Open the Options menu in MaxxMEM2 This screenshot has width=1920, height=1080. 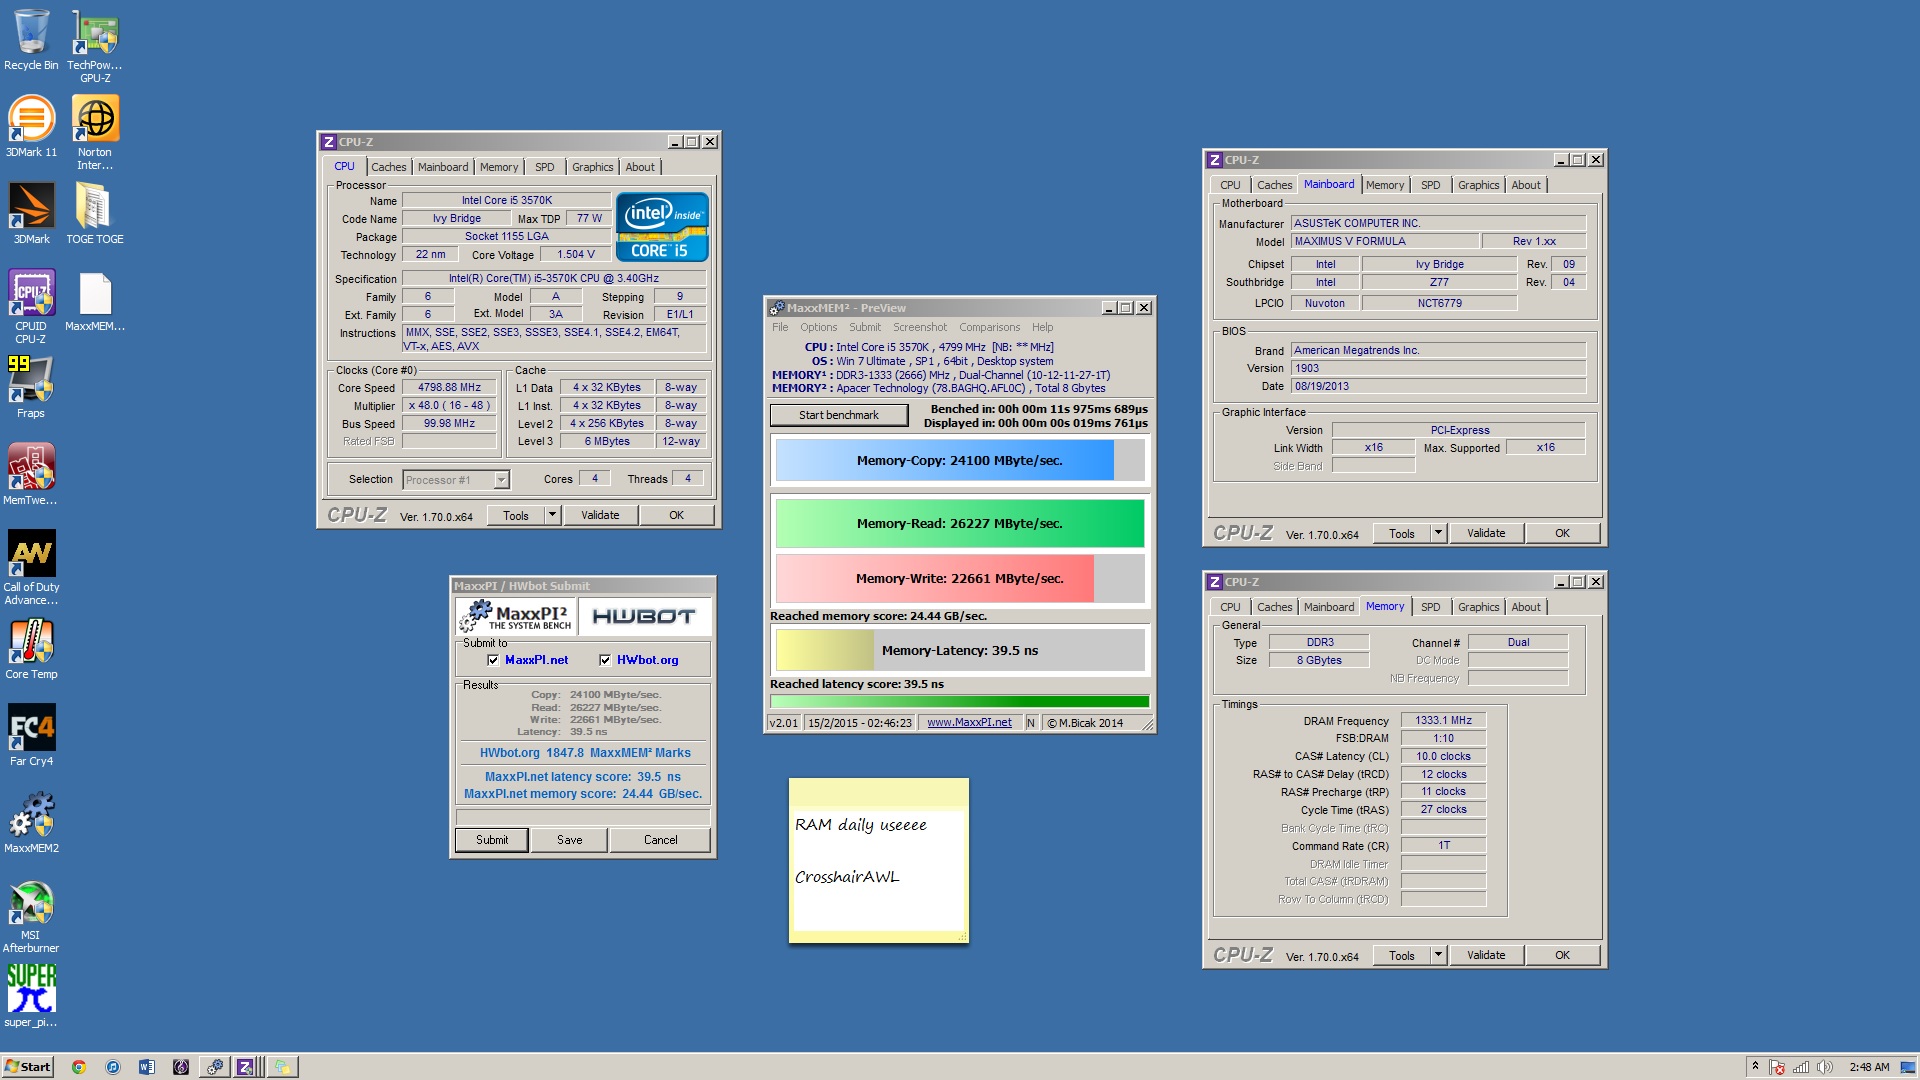pos(818,327)
